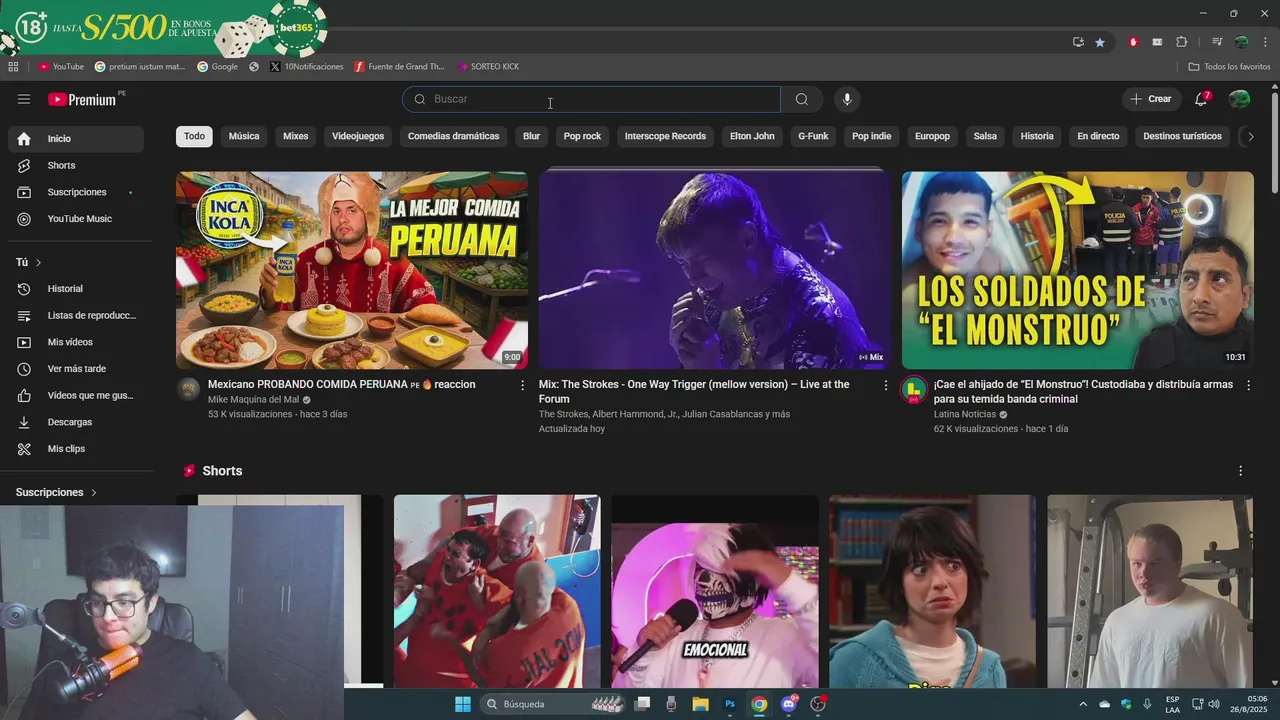Expand the Tú section
This screenshot has width=1280, height=720.
[x=29, y=262]
